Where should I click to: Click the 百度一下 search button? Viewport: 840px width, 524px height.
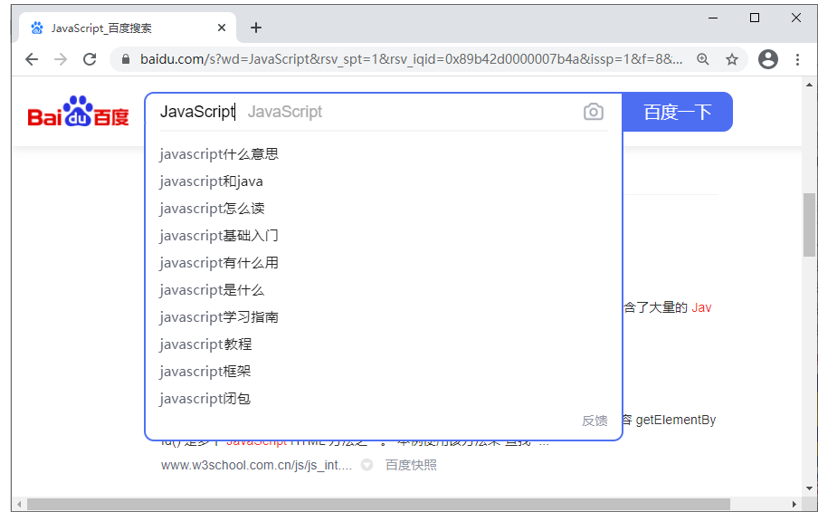tap(677, 112)
